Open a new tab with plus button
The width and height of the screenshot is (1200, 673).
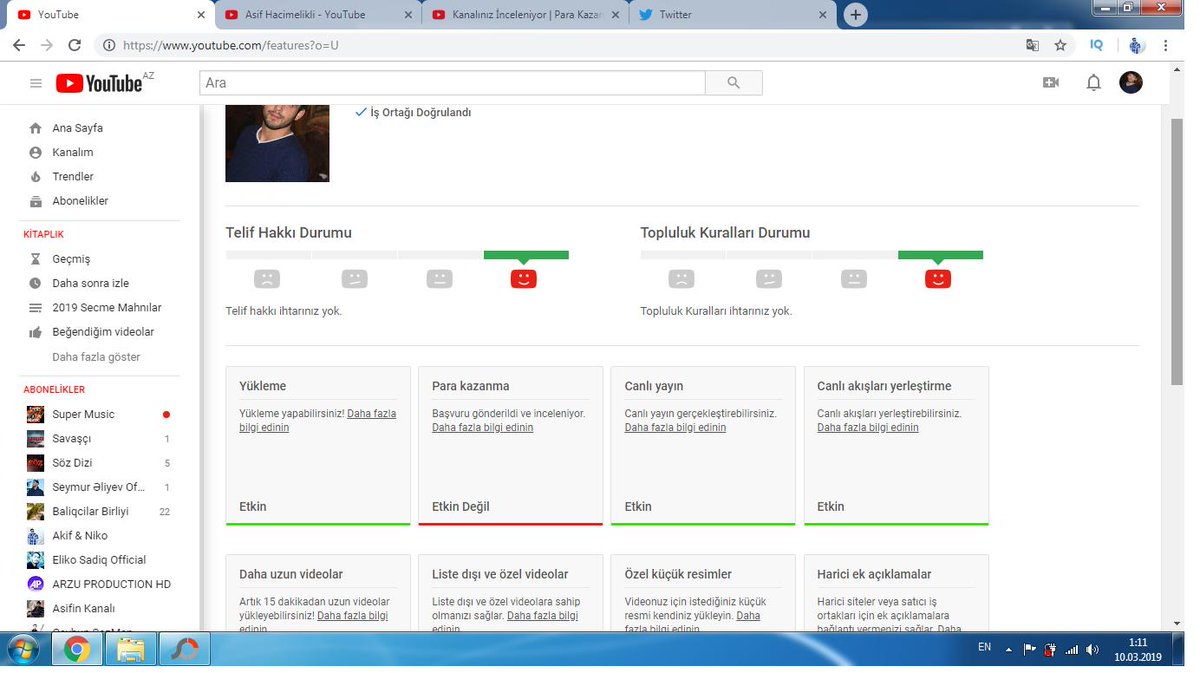click(x=855, y=15)
